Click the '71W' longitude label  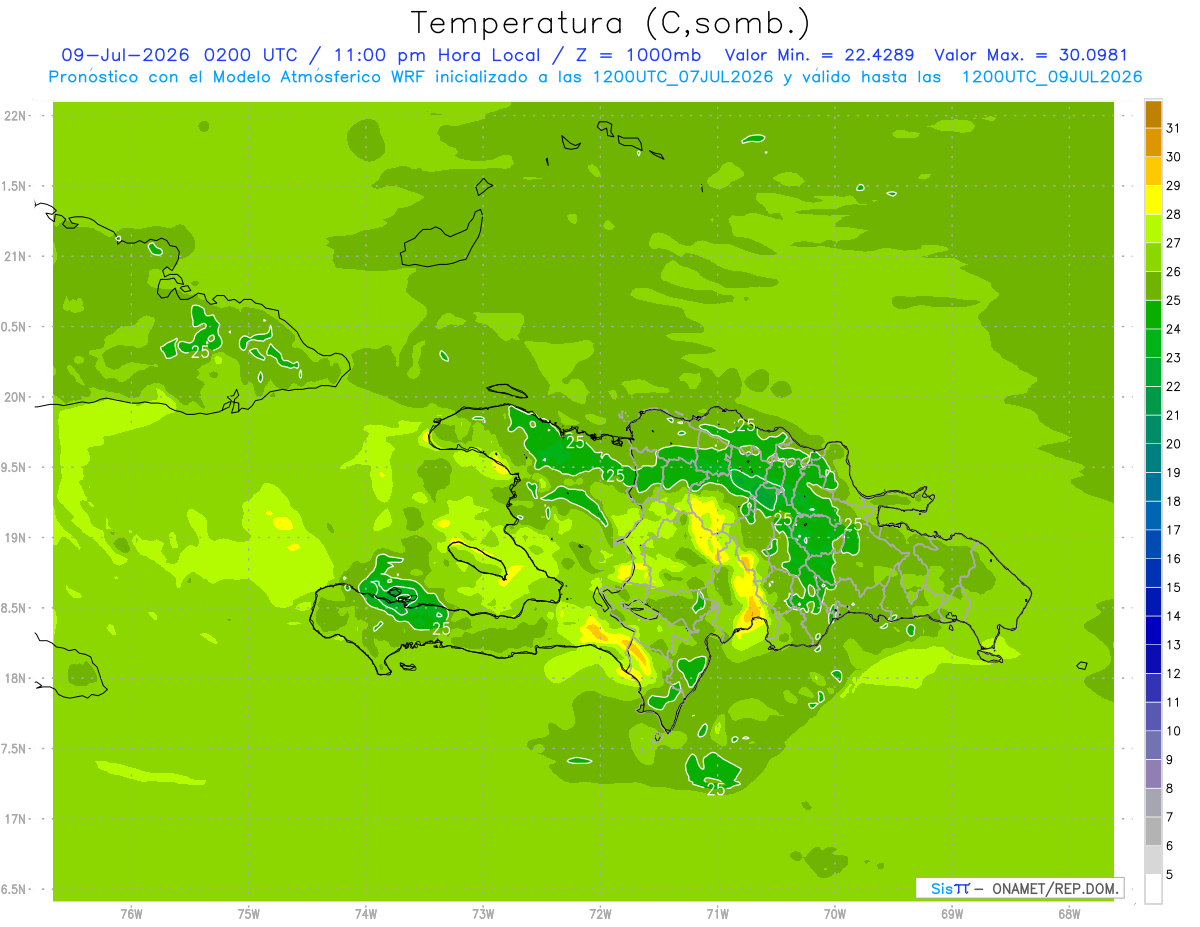(718, 914)
